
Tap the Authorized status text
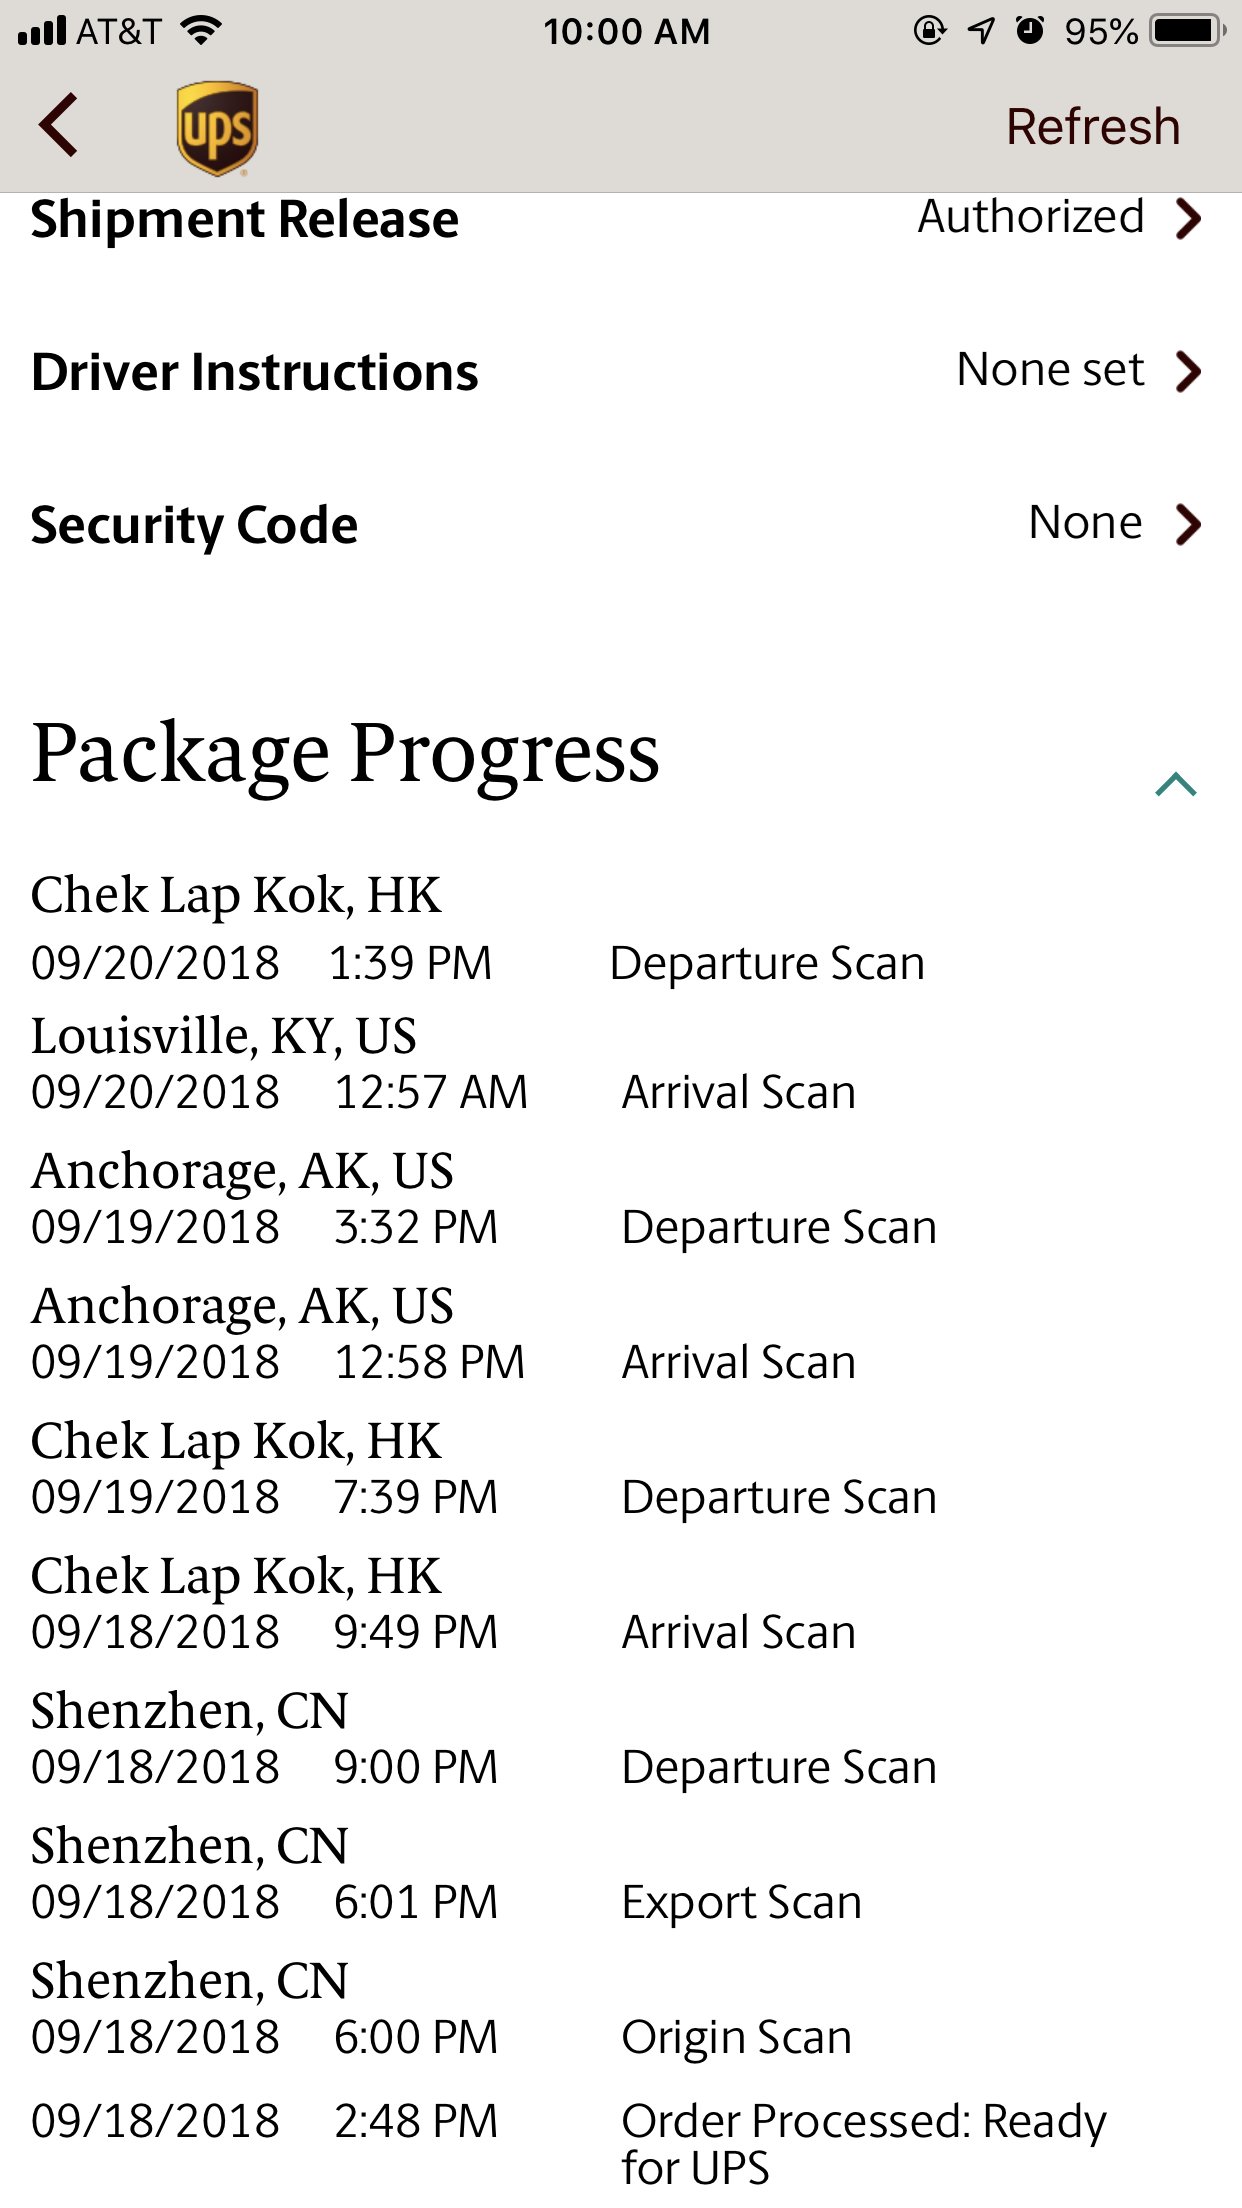click(1031, 217)
